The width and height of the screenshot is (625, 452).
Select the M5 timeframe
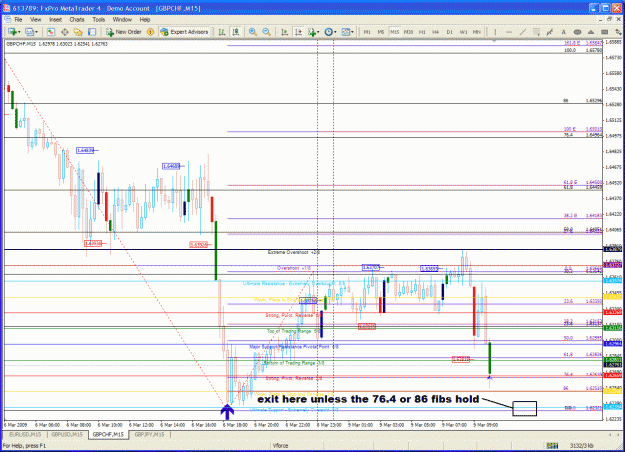(381, 32)
